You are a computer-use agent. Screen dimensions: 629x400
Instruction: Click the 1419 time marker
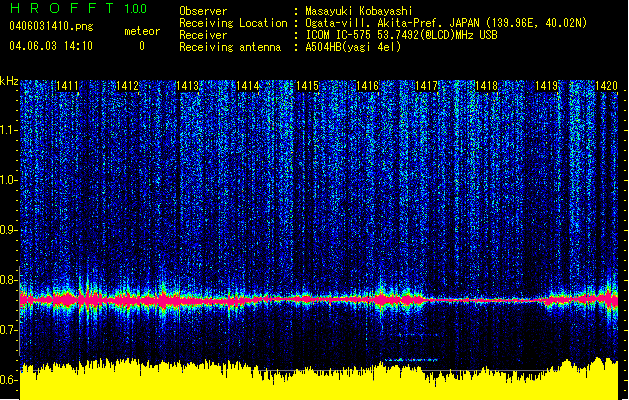[x=547, y=86]
